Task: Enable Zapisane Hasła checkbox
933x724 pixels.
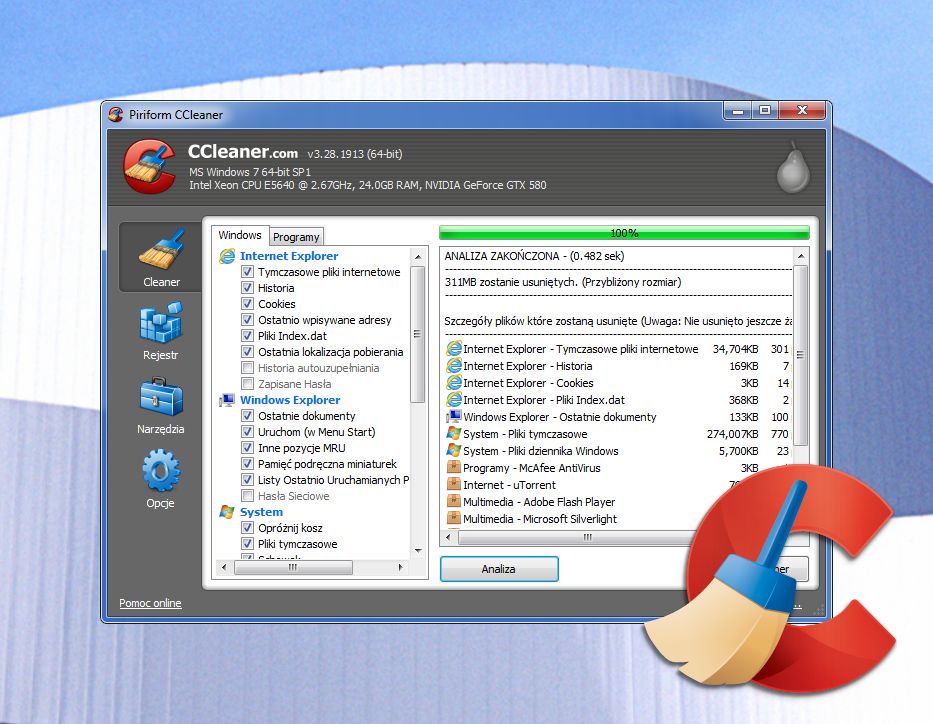Action: [248, 384]
